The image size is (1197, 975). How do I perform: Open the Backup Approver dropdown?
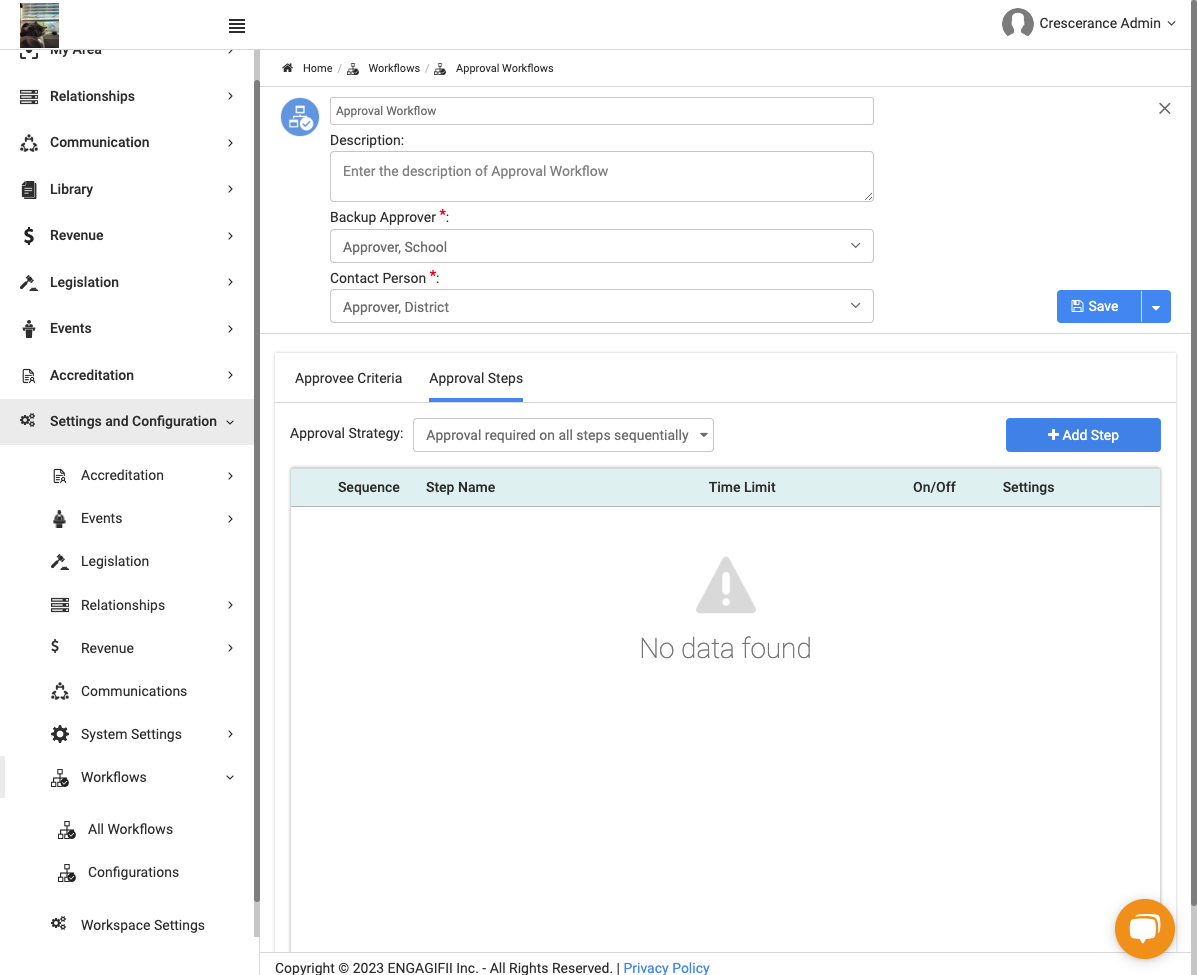coord(602,246)
